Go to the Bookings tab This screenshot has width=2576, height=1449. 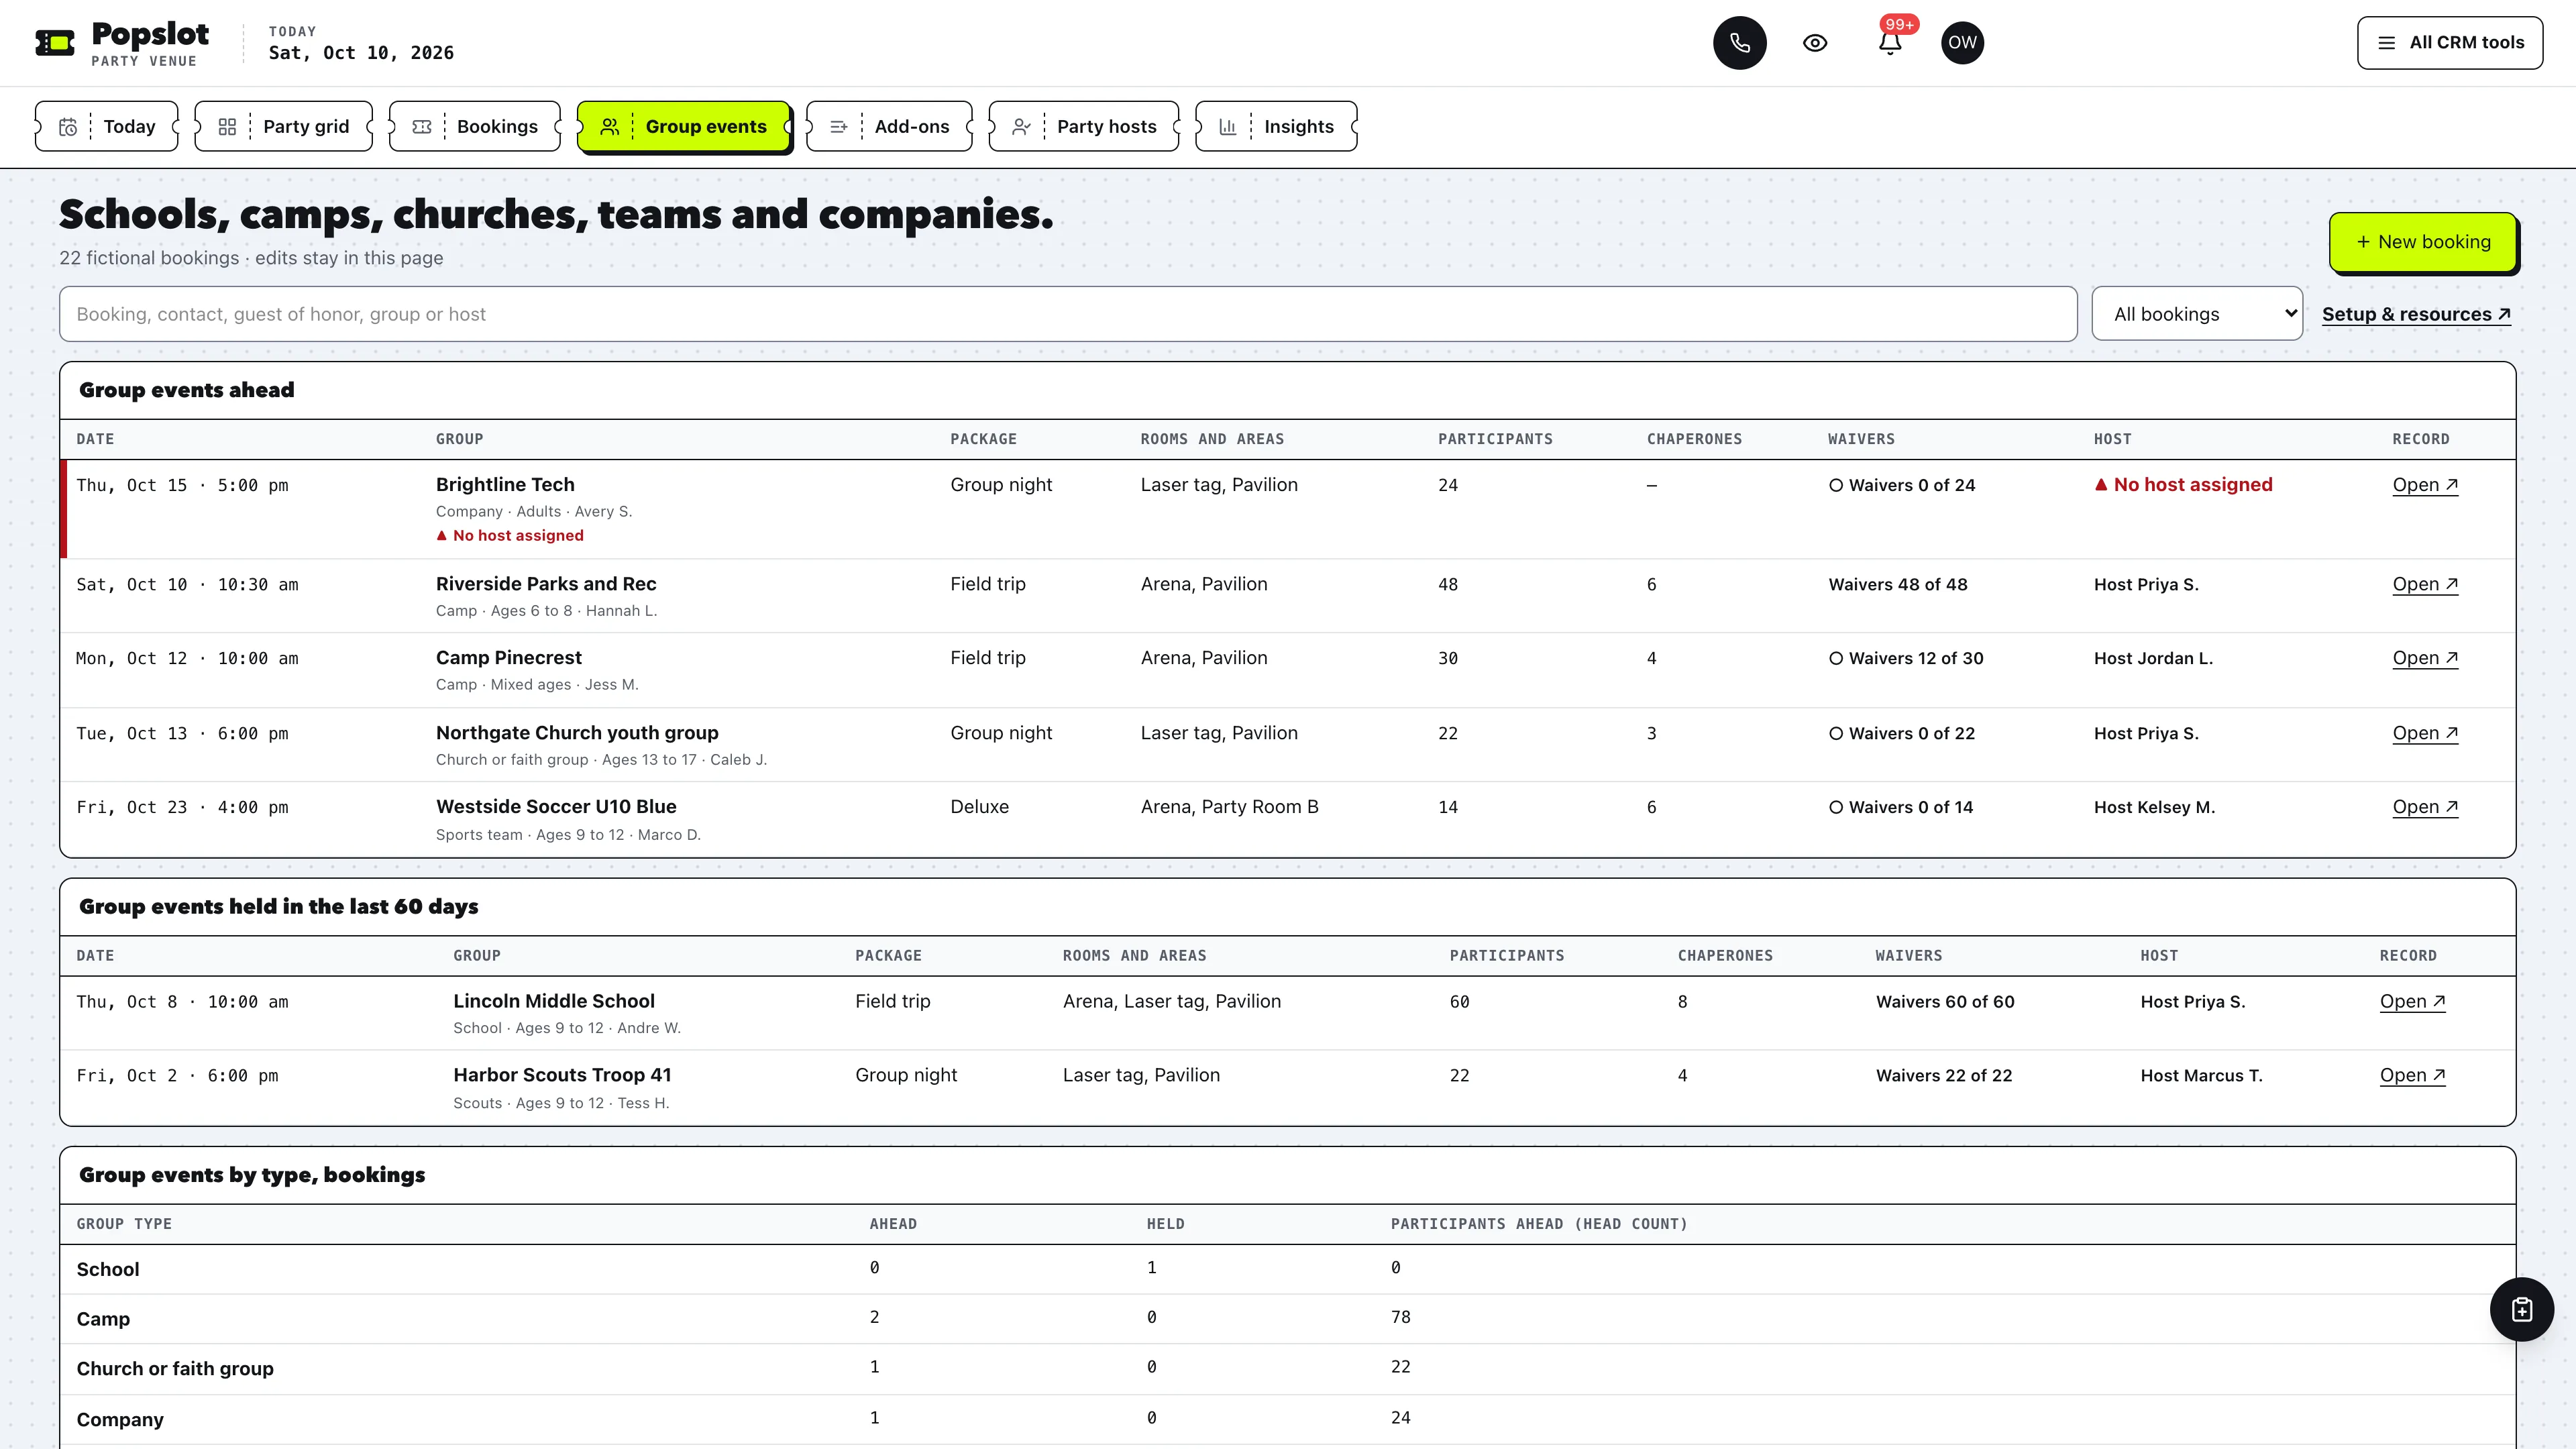pyautogui.click(x=475, y=126)
